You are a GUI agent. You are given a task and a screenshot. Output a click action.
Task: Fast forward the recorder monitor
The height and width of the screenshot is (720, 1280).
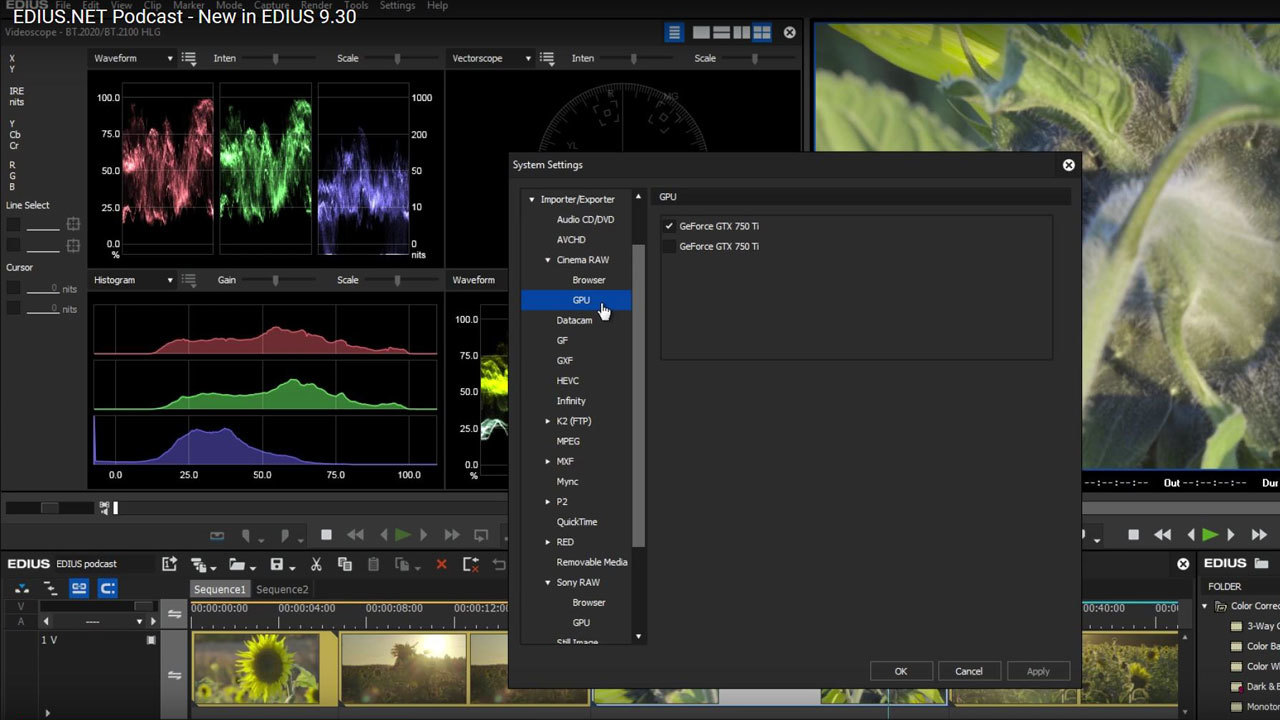tap(1260, 535)
